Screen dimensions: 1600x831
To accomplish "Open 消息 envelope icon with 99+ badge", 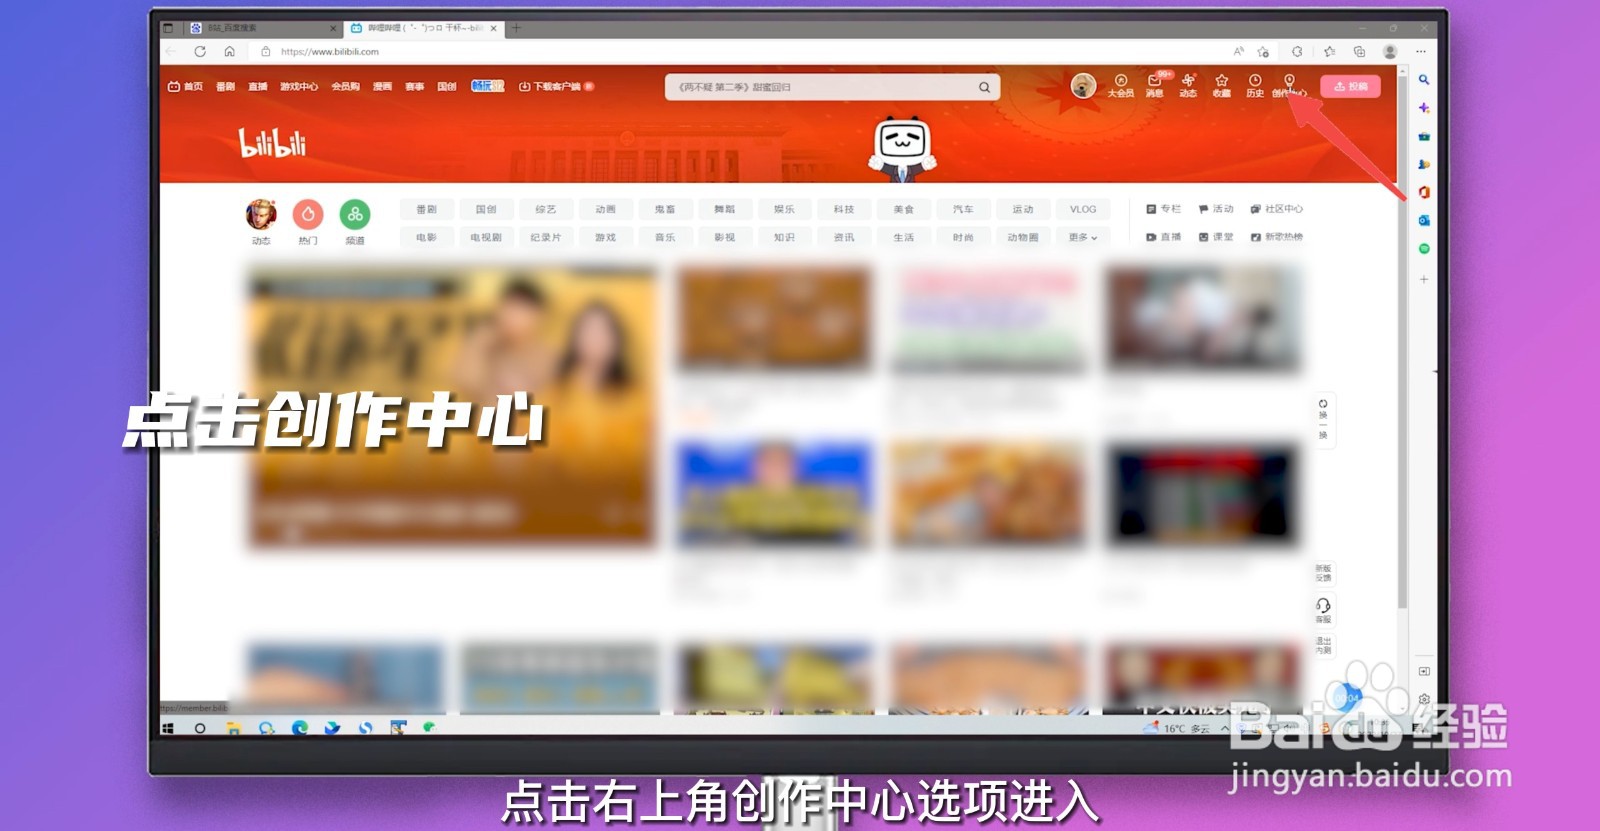I will click(x=1155, y=85).
